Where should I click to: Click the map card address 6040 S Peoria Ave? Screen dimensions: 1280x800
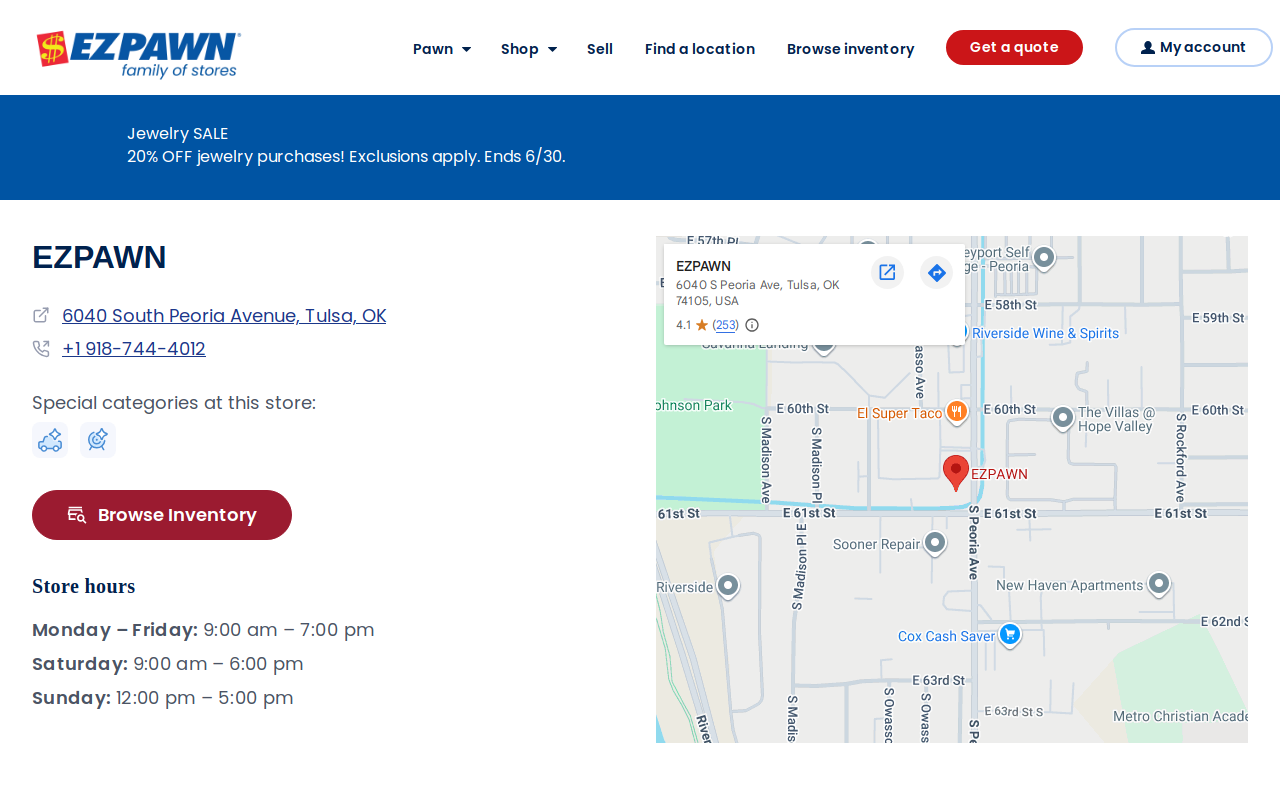pyautogui.click(x=758, y=292)
